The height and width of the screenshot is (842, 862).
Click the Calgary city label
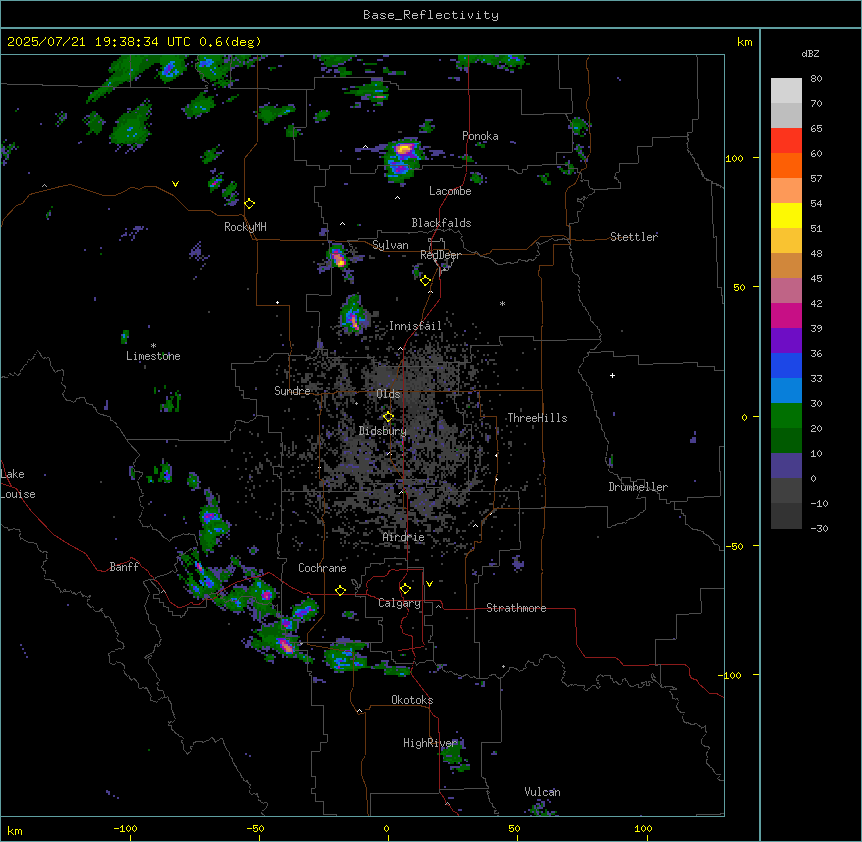pos(400,603)
